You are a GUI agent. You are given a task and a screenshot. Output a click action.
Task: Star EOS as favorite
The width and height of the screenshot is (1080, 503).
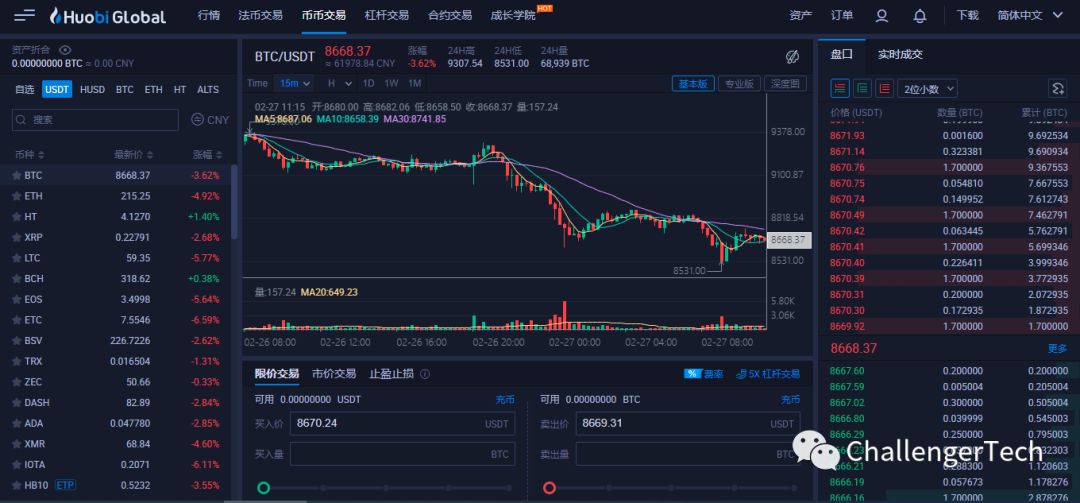click(x=16, y=300)
